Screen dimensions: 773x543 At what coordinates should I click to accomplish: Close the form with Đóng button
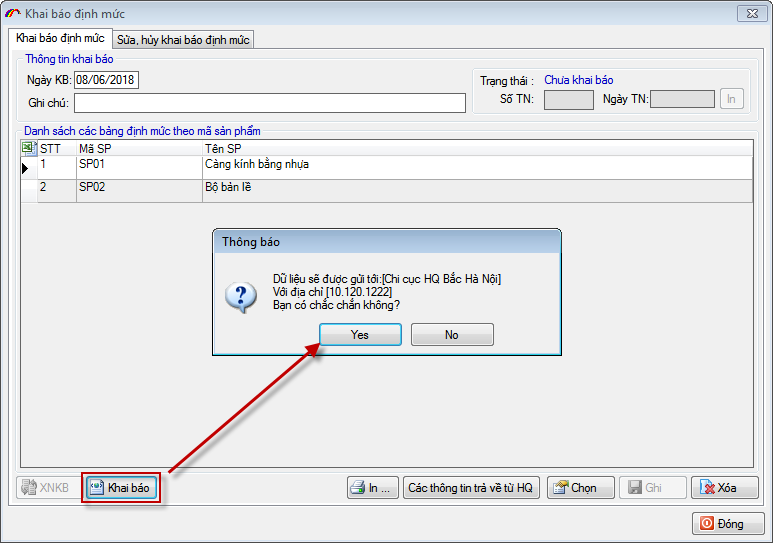tap(727, 523)
